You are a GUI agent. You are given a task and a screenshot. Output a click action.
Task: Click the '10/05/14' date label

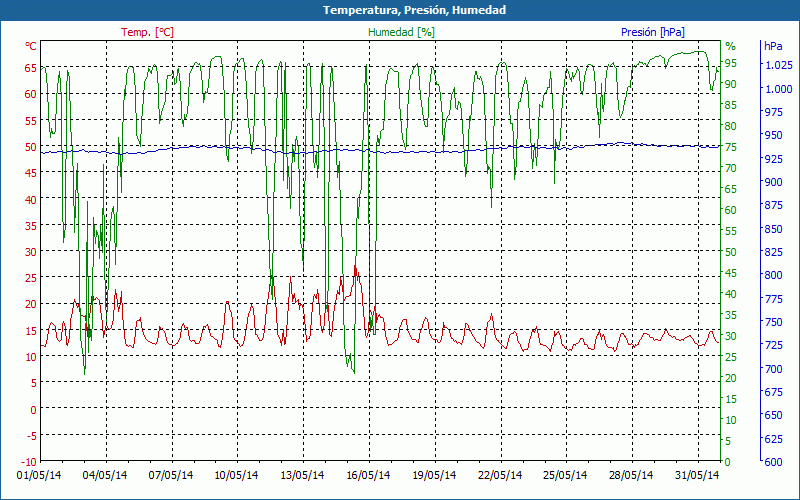(x=236, y=475)
